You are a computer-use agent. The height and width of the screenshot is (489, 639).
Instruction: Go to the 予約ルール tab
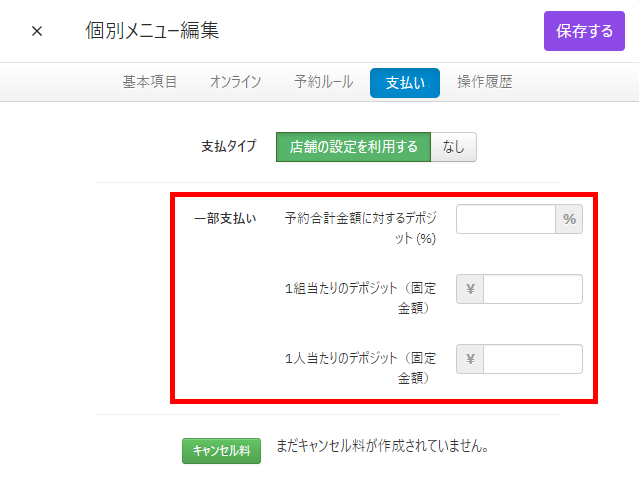[323, 83]
